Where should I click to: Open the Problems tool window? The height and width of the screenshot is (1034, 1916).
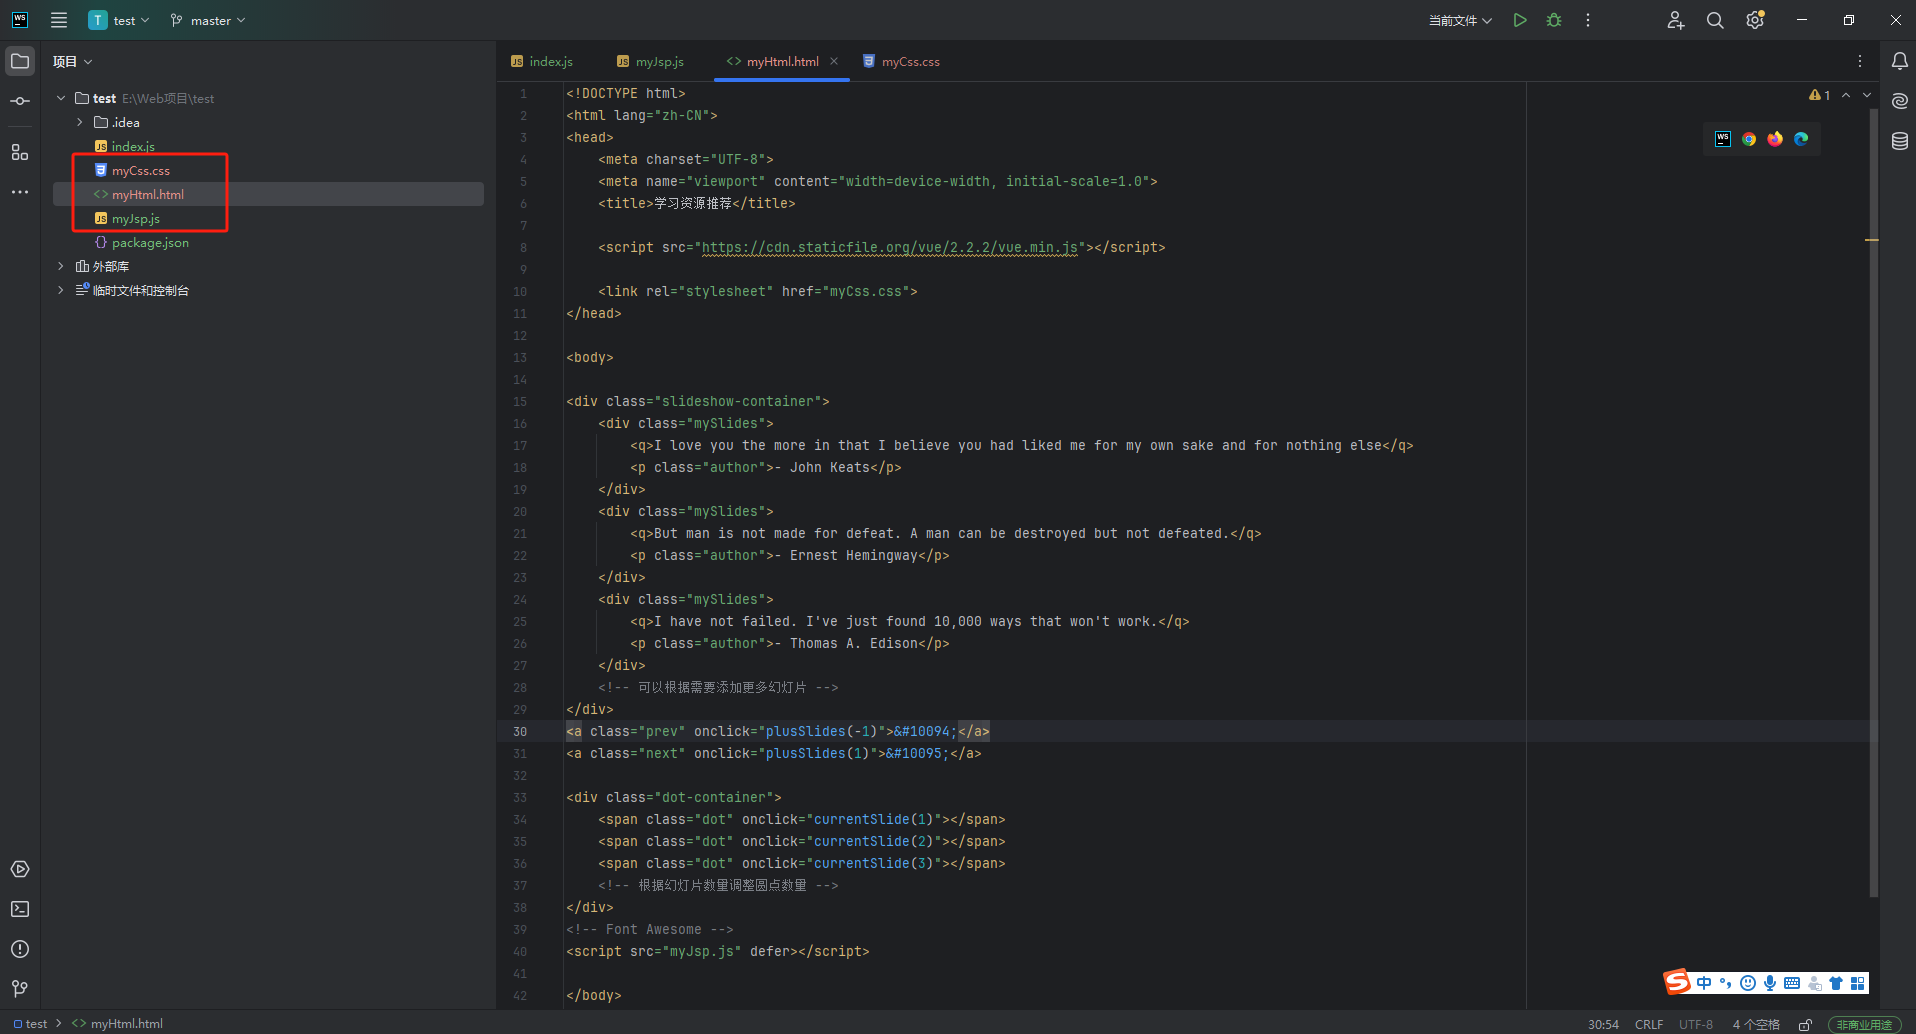pyautogui.click(x=20, y=949)
